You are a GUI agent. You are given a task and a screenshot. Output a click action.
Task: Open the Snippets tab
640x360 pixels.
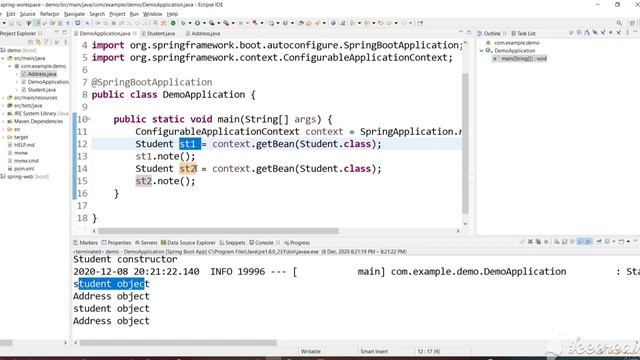(x=233, y=242)
